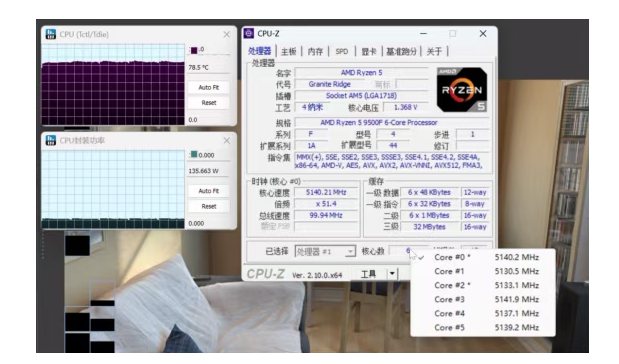Switch to the 主板 tab

click(289, 51)
